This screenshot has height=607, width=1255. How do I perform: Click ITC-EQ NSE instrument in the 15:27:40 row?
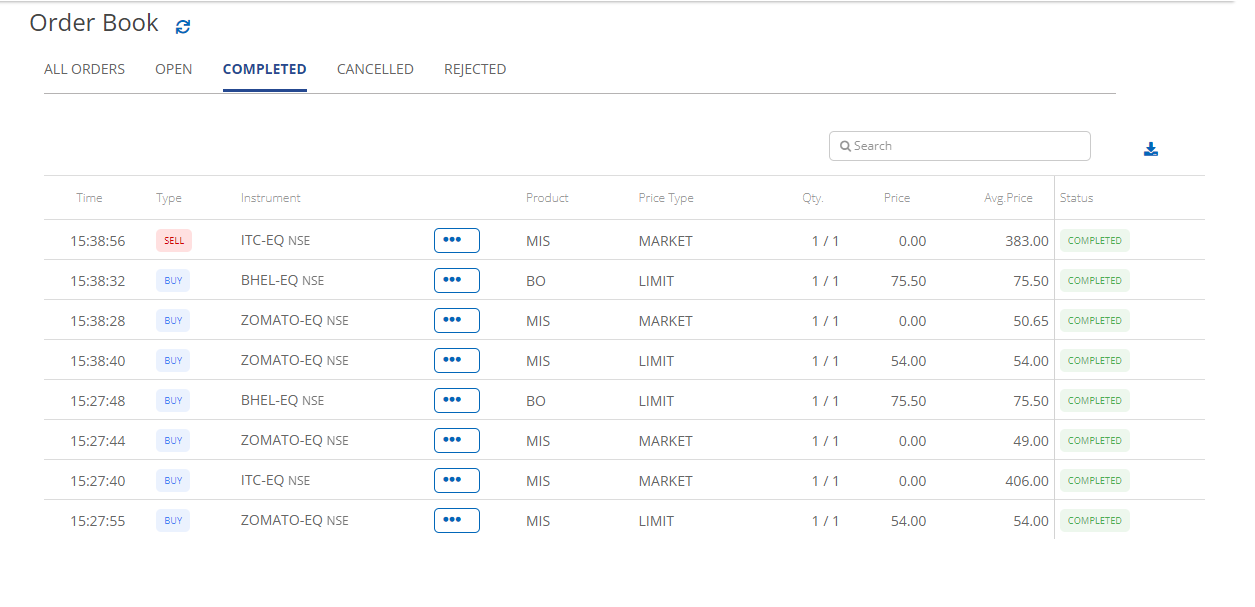(x=276, y=480)
